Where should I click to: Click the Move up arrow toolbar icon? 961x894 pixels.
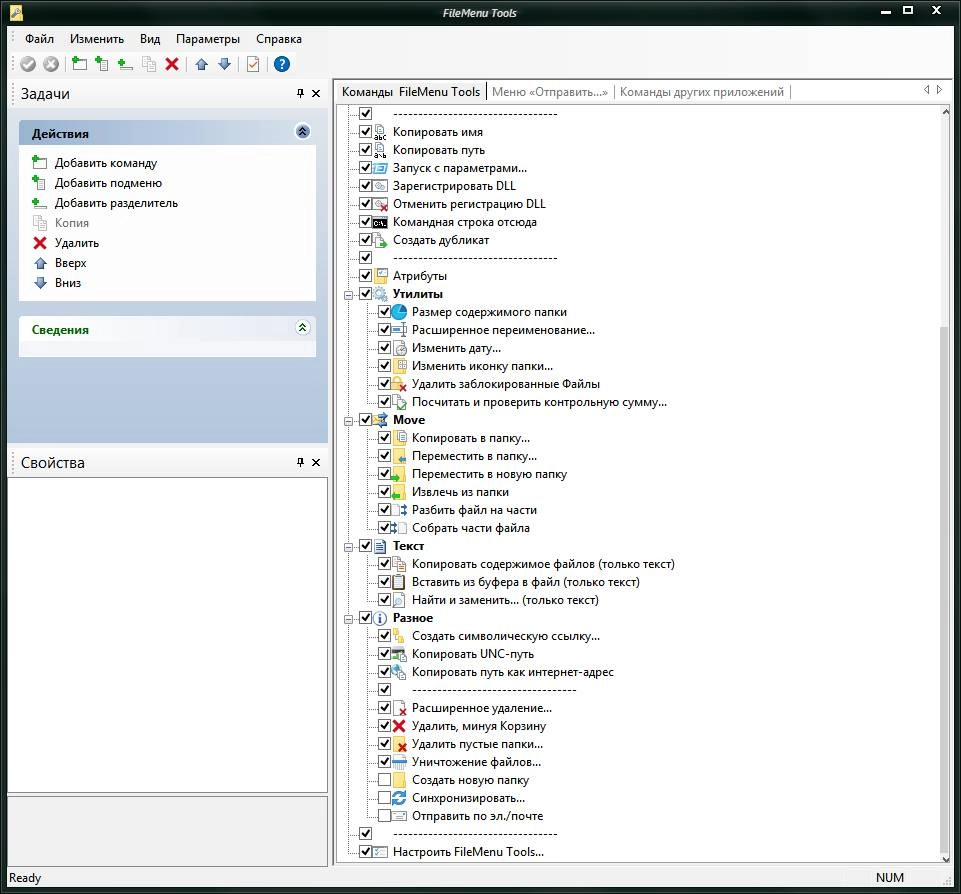click(202, 64)
